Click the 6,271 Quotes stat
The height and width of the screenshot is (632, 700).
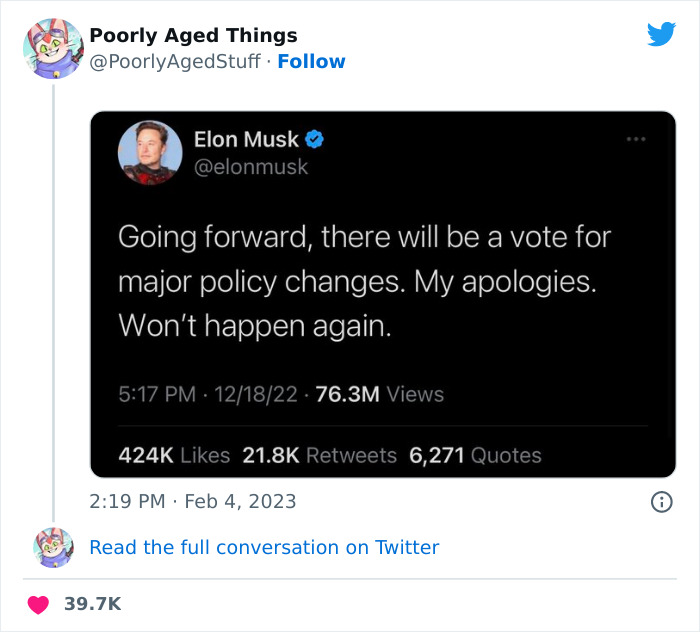click(x=475, y=455)
